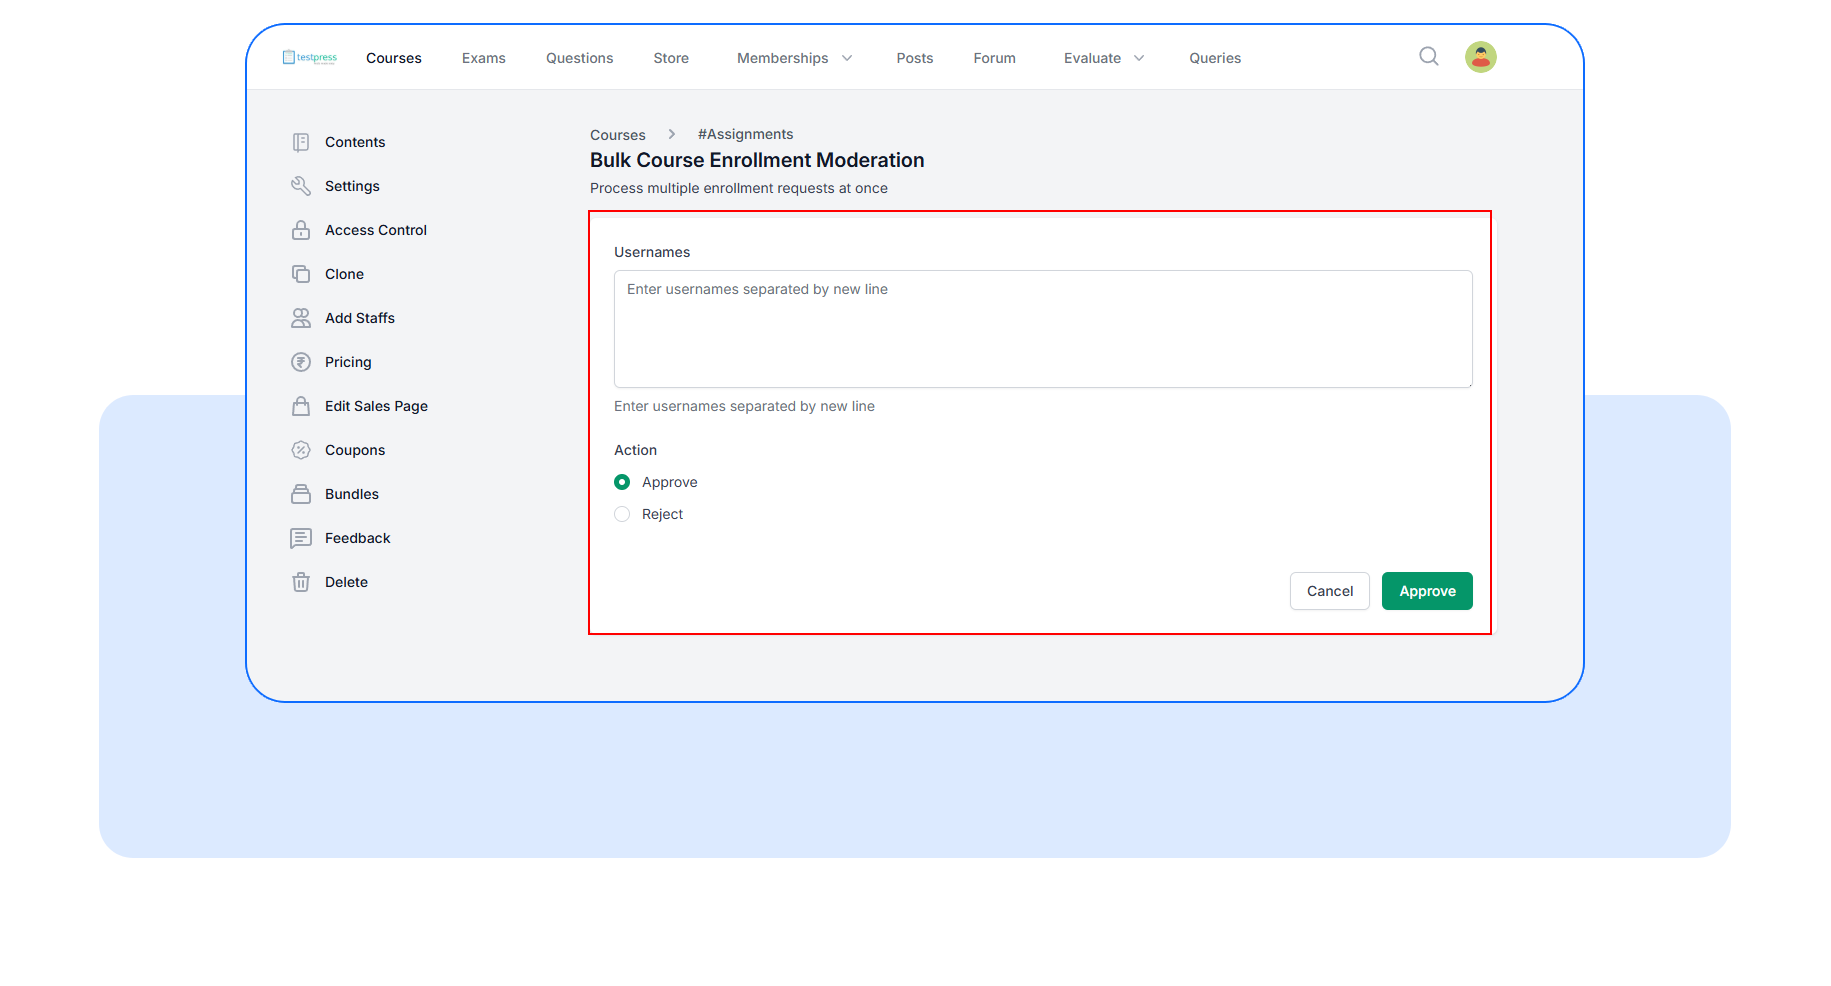1831x986 pixels.
Task: Click the Cancel button
Action: (1329, 591)
